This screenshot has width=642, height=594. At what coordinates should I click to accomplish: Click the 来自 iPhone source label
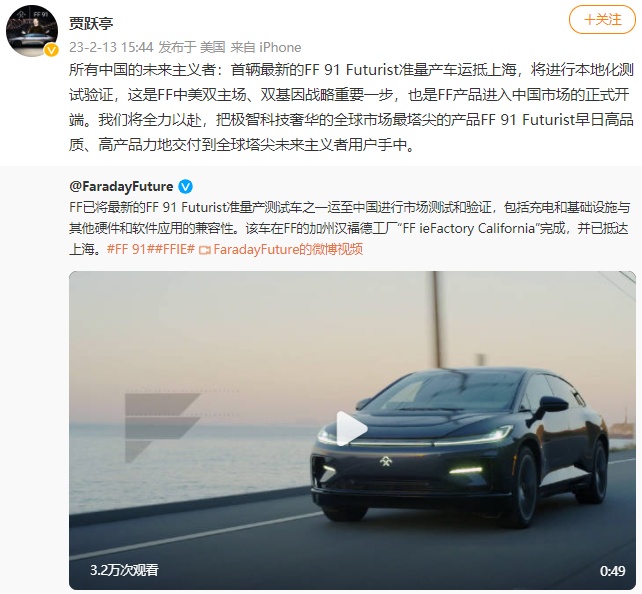[266, 47]
